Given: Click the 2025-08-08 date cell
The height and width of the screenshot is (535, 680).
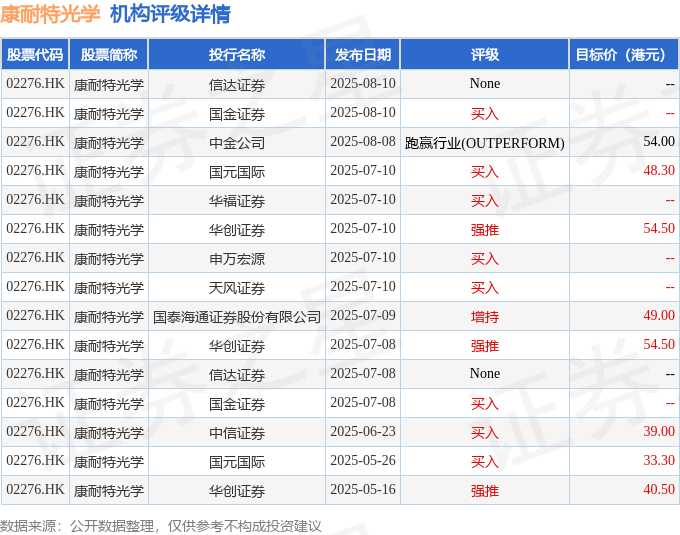Looking at the screenshot, I should (x=363, y=141).
